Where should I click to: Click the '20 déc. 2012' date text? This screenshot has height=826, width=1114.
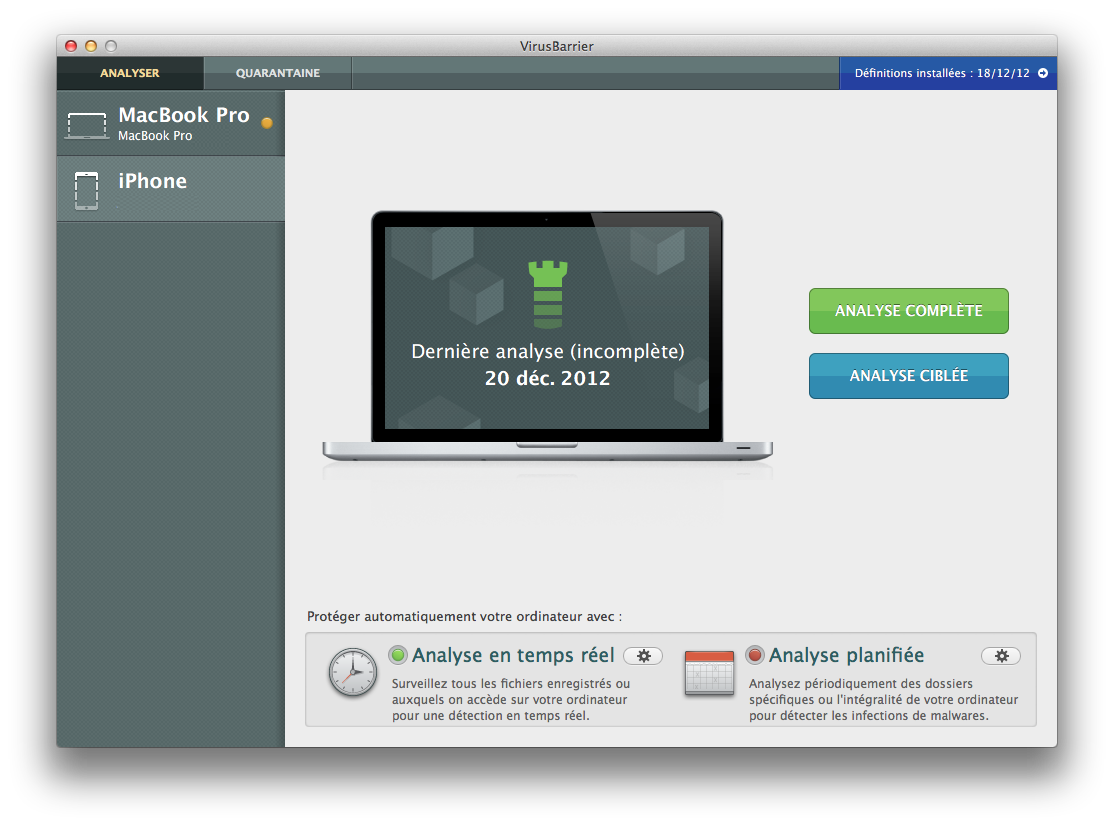click(x=548, y=378)
